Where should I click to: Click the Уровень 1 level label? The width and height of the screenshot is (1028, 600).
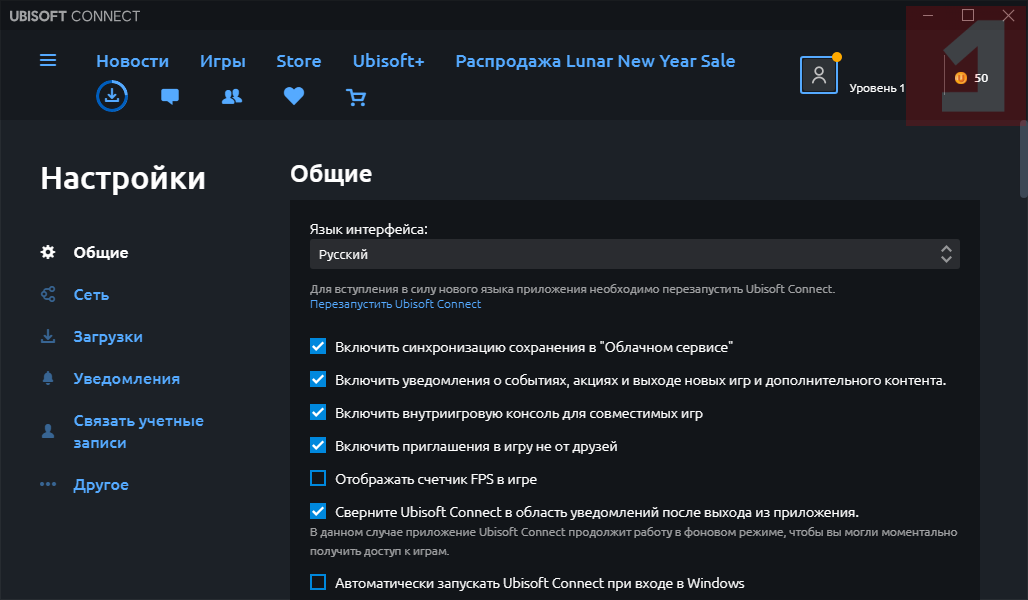(877, 88)
